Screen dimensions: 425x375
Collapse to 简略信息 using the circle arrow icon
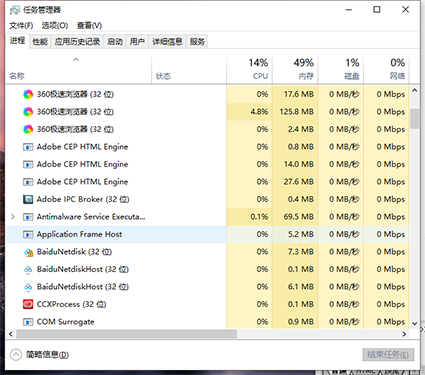pos(16,355)
